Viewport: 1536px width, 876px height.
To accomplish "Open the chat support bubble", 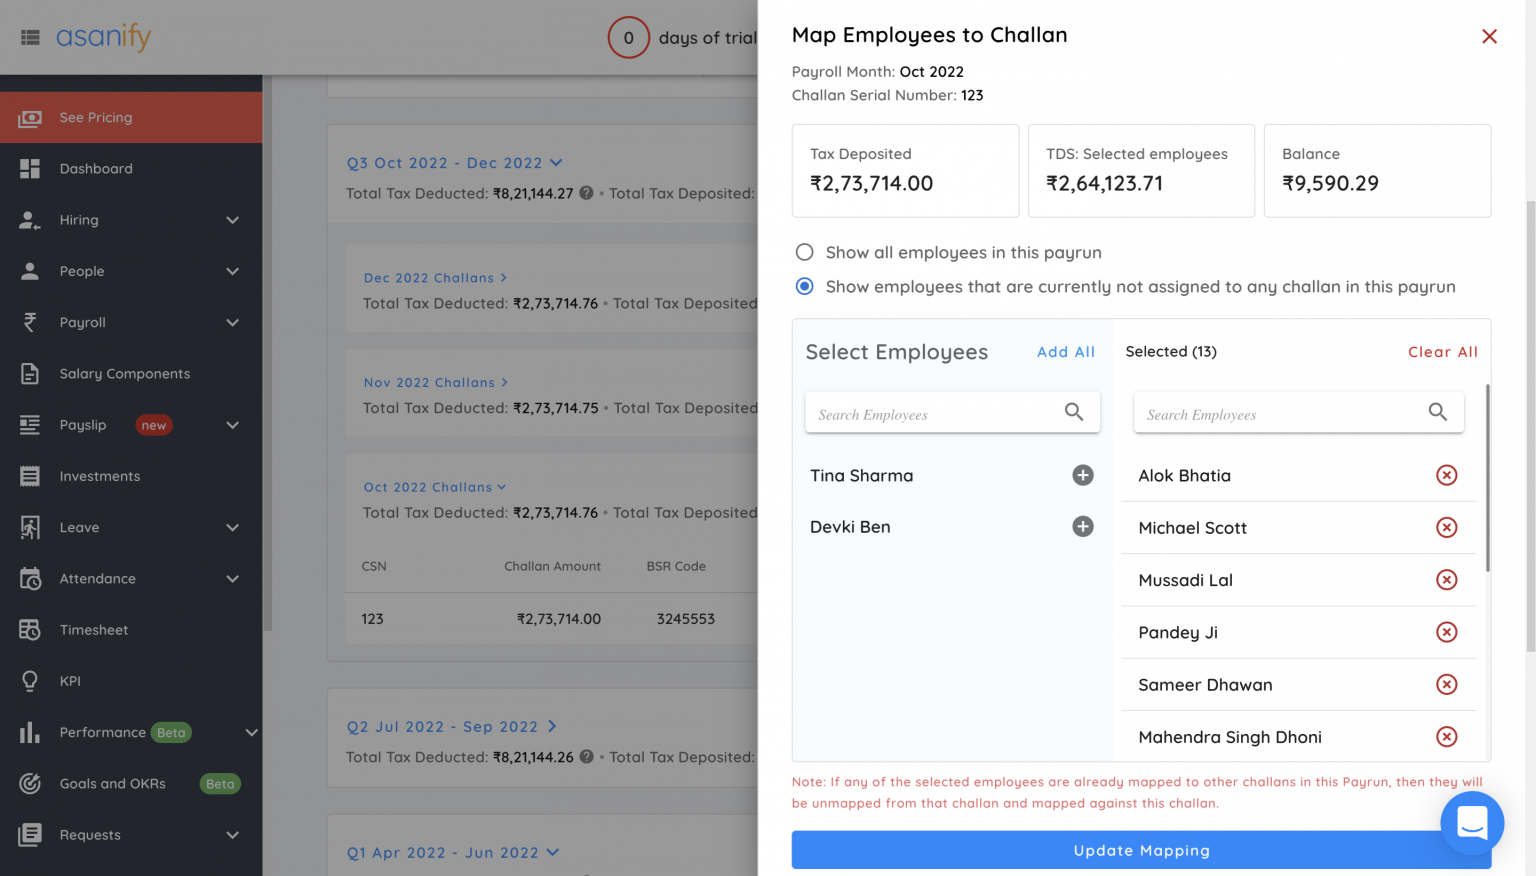I will (x=1471, y=823).
